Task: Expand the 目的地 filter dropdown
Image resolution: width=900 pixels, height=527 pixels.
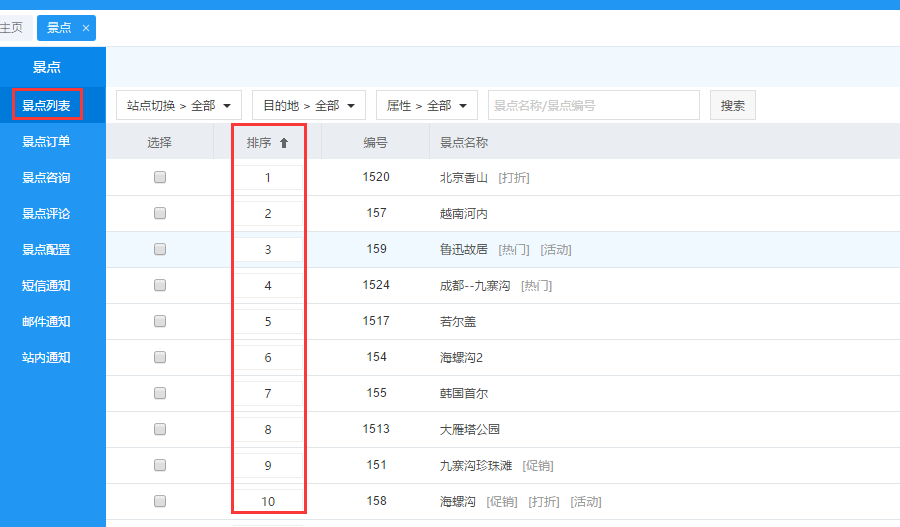Action: [309, 105]
